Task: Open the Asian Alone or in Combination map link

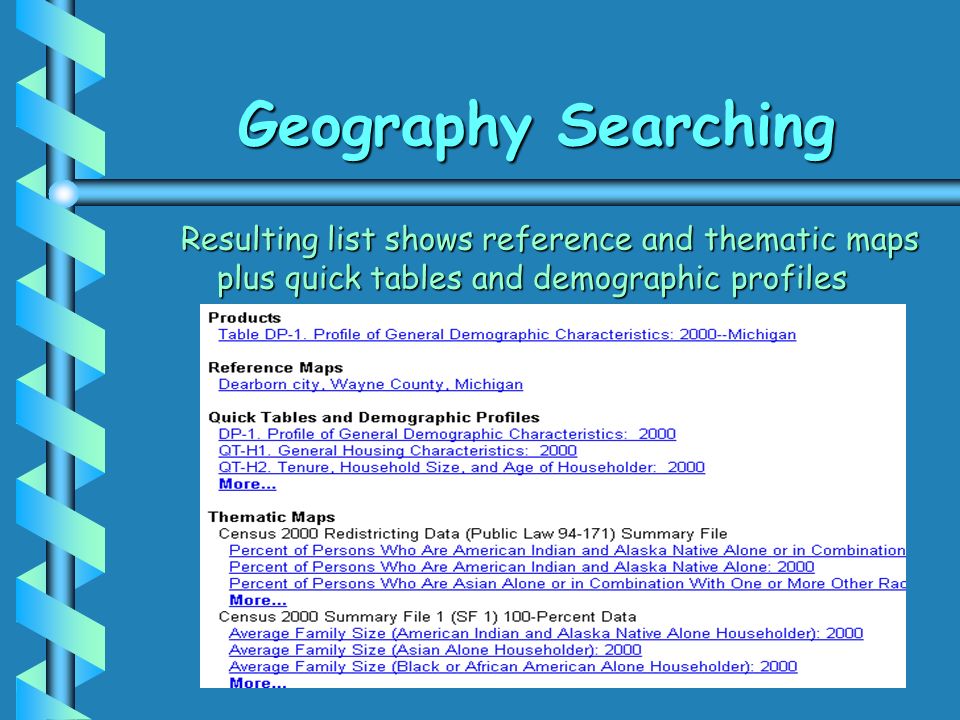Action: click(x=567, y=583)
